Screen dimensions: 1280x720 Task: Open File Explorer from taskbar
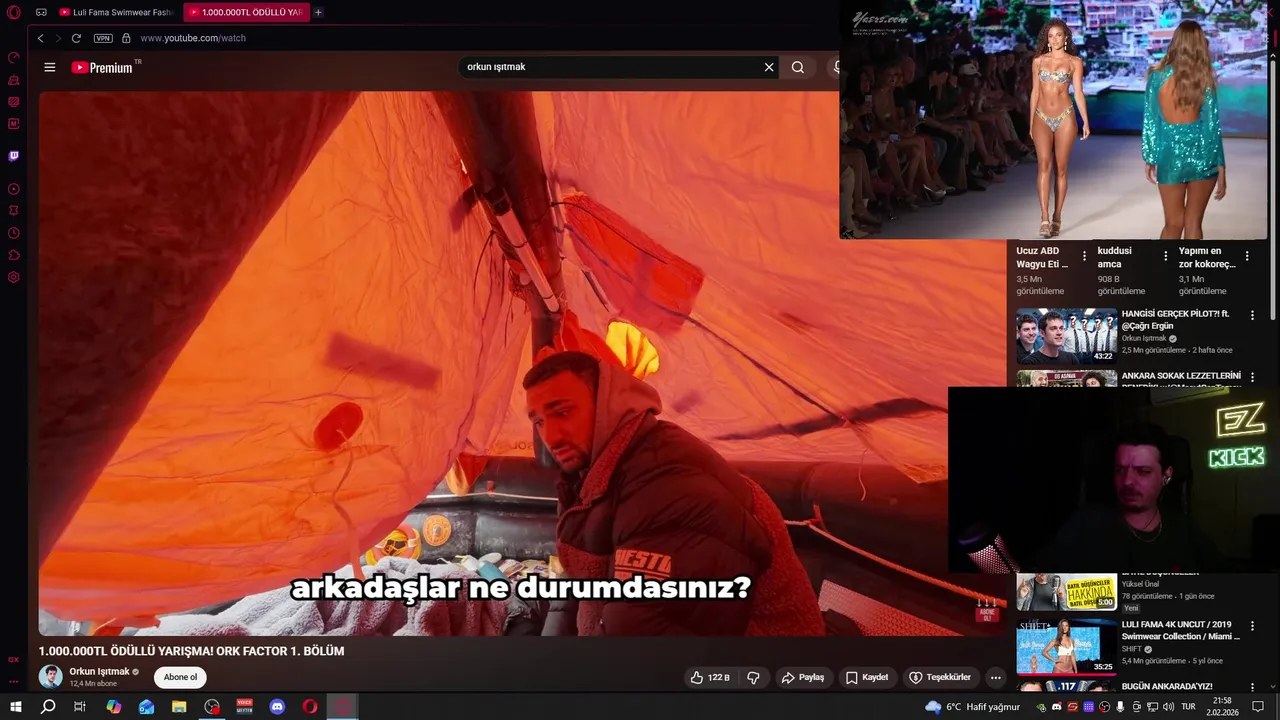(x=179, y=707)
